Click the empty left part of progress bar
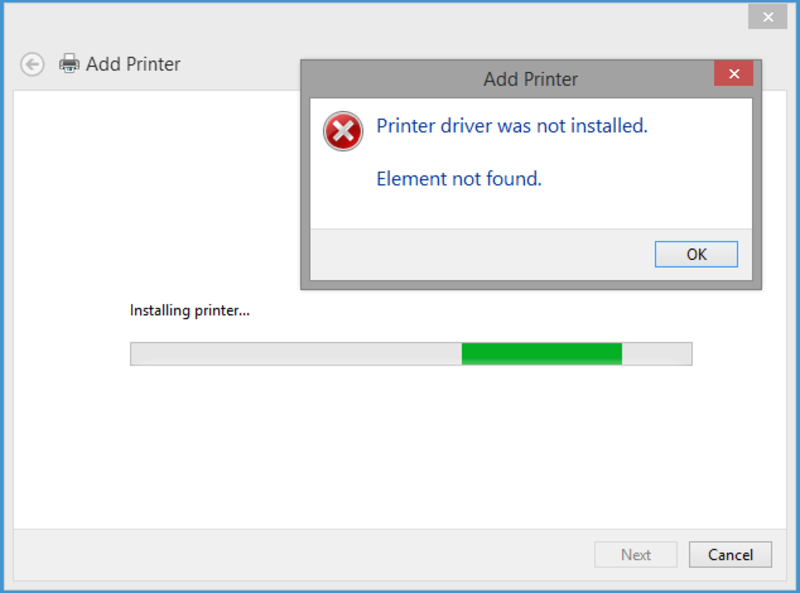Viewport: 800px width, 593px height. (x=295, y=354)
